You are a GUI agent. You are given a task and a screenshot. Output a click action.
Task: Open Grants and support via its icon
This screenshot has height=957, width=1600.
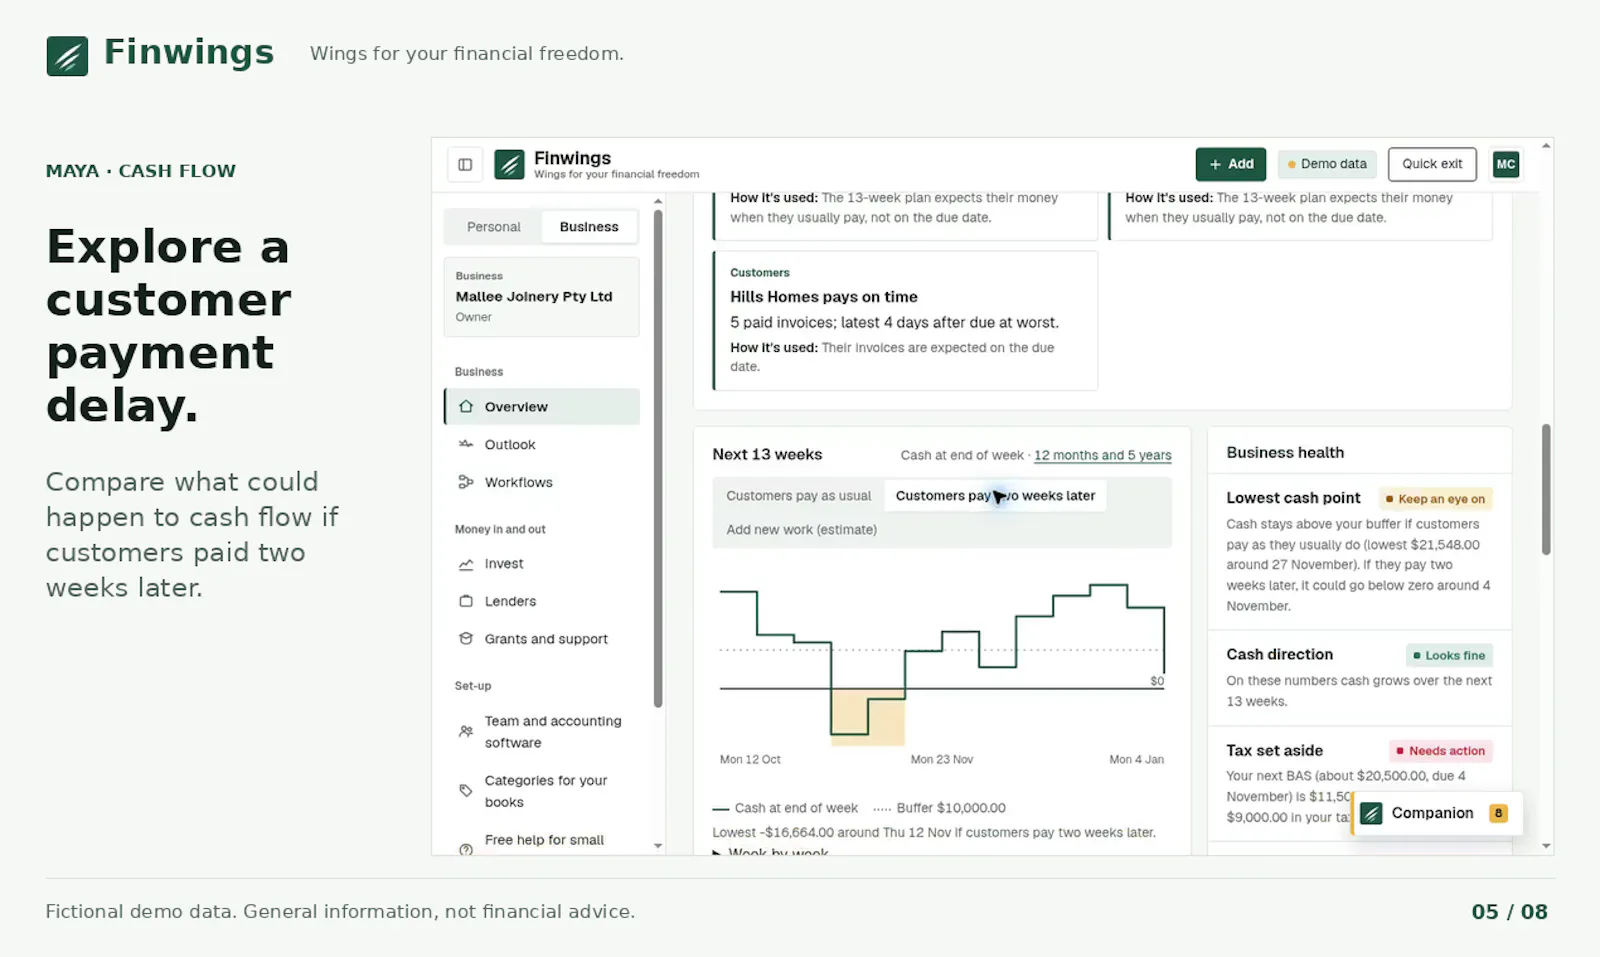pyautogui.click(x=466, y=639)
